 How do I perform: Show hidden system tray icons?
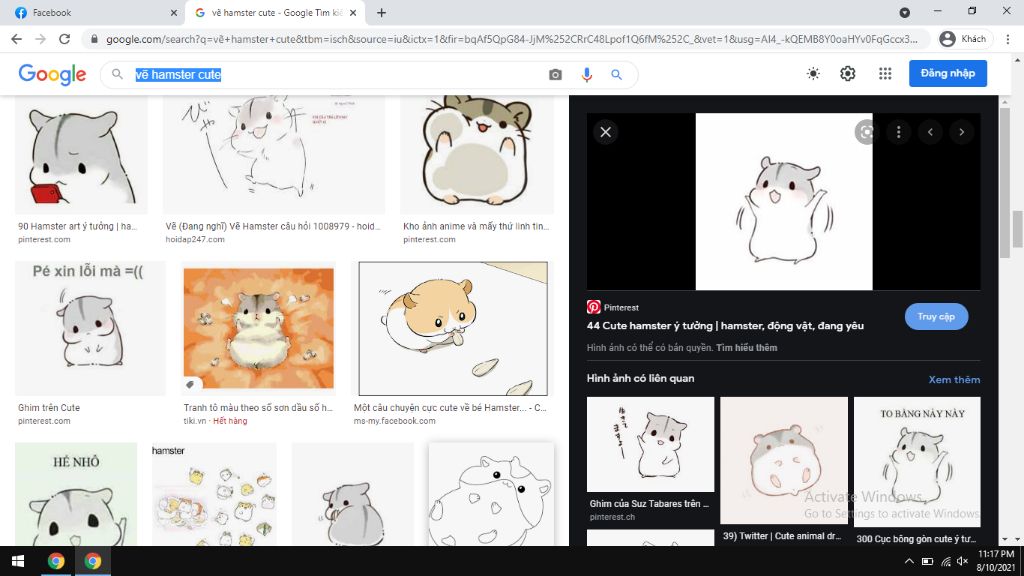point(909,561)
